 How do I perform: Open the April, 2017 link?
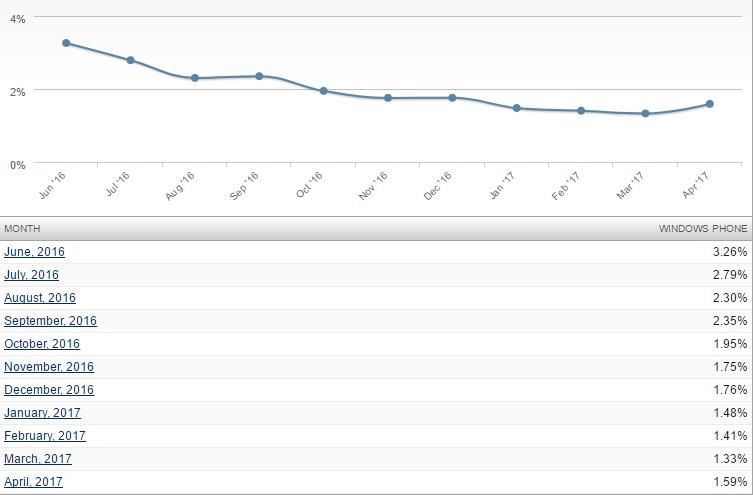tap(33, 482)
